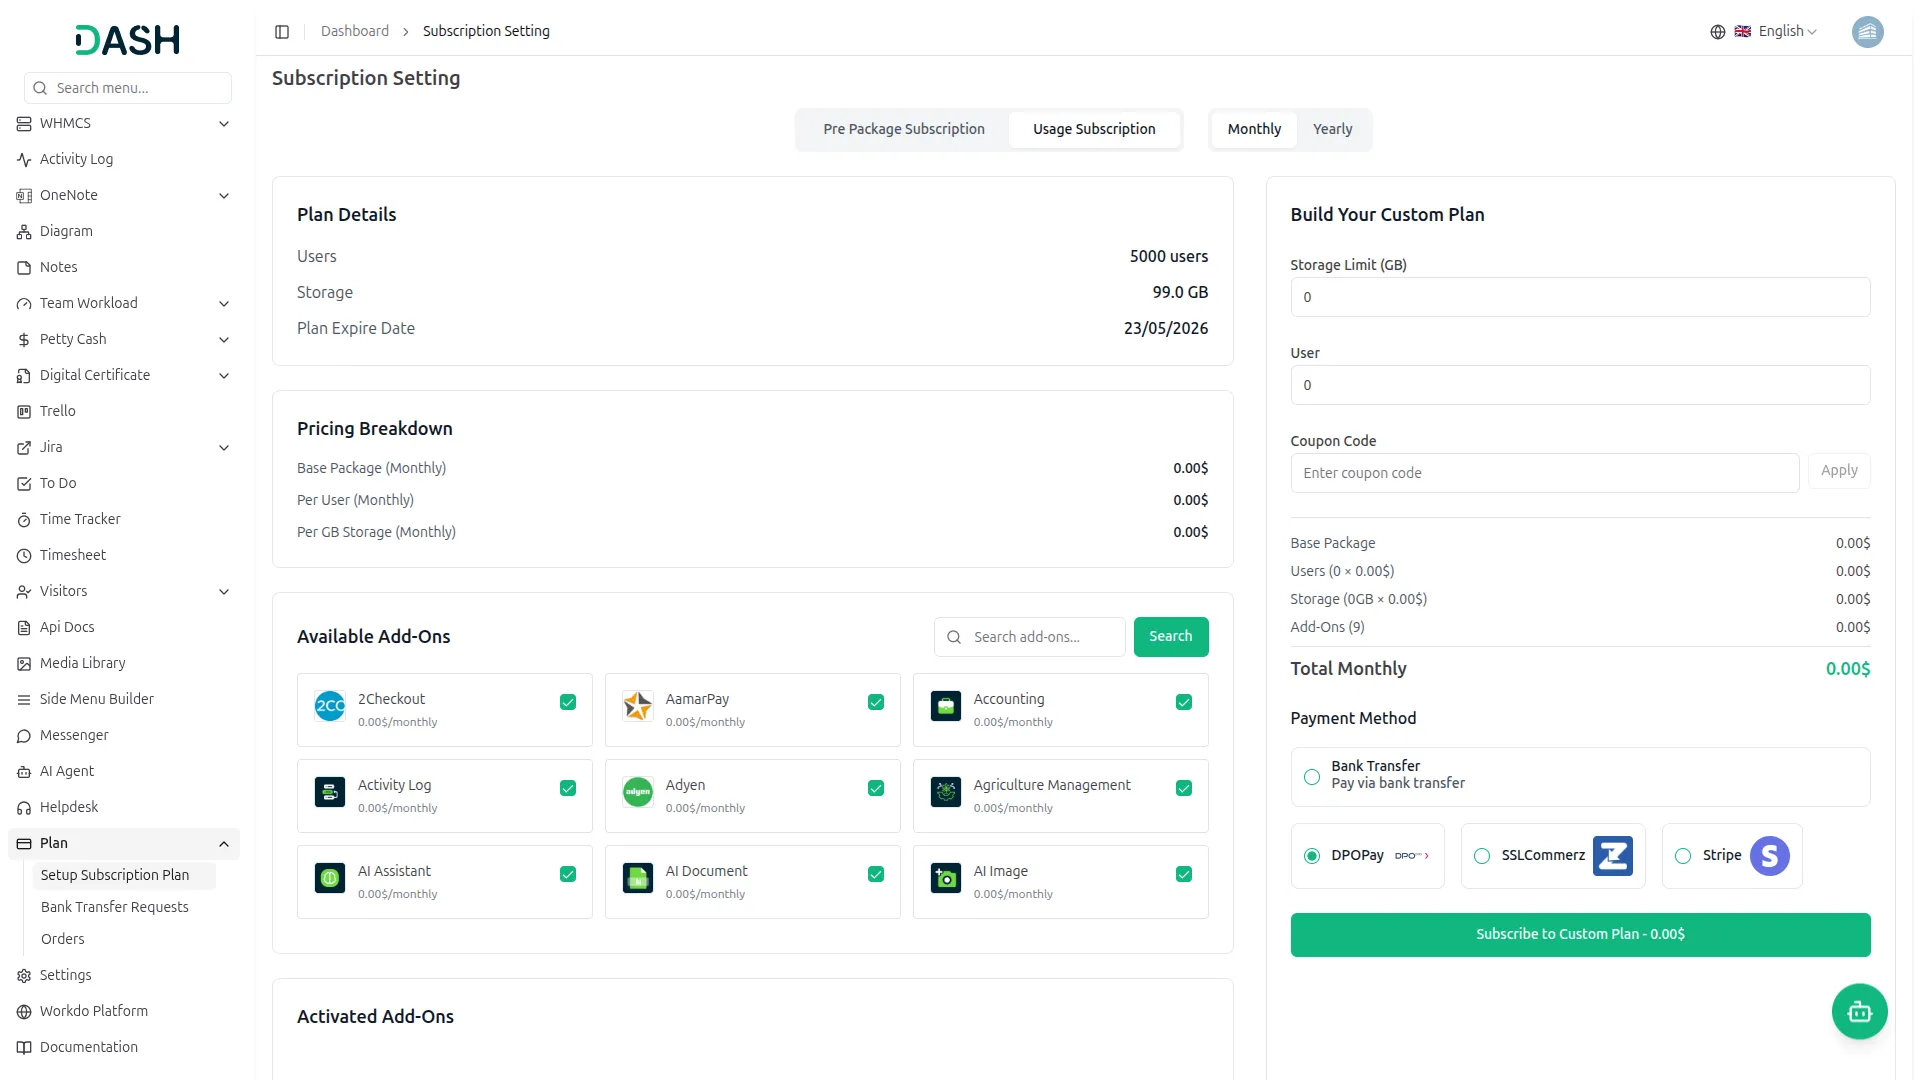Expand the Team Workload menu
The width and height of the screenshot is (1920, 1080).
click(x=124, y=303)
